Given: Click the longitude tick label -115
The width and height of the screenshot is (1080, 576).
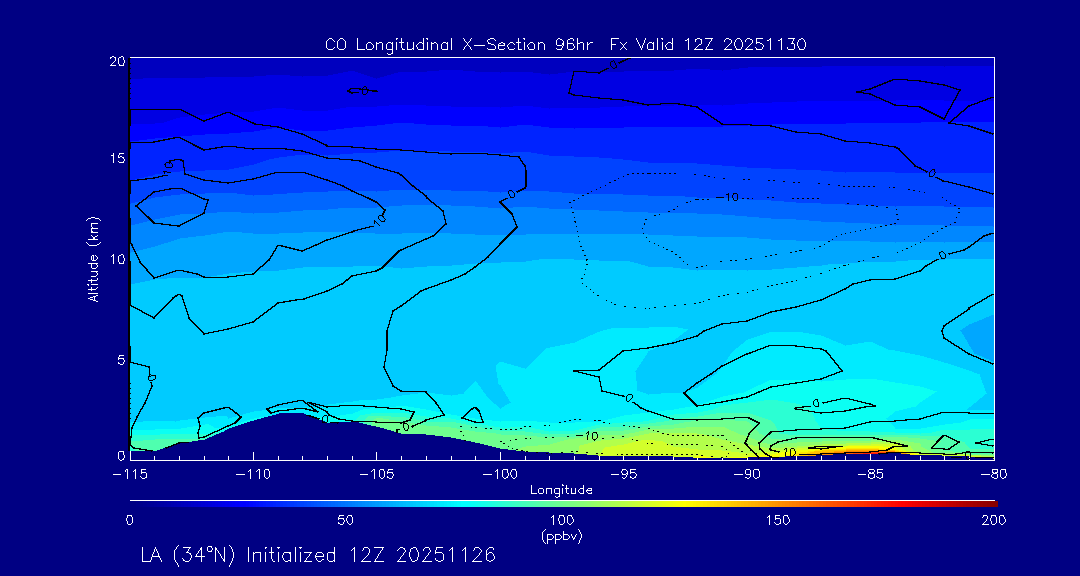Looking at the screenshot, I should tap(130, 475).
